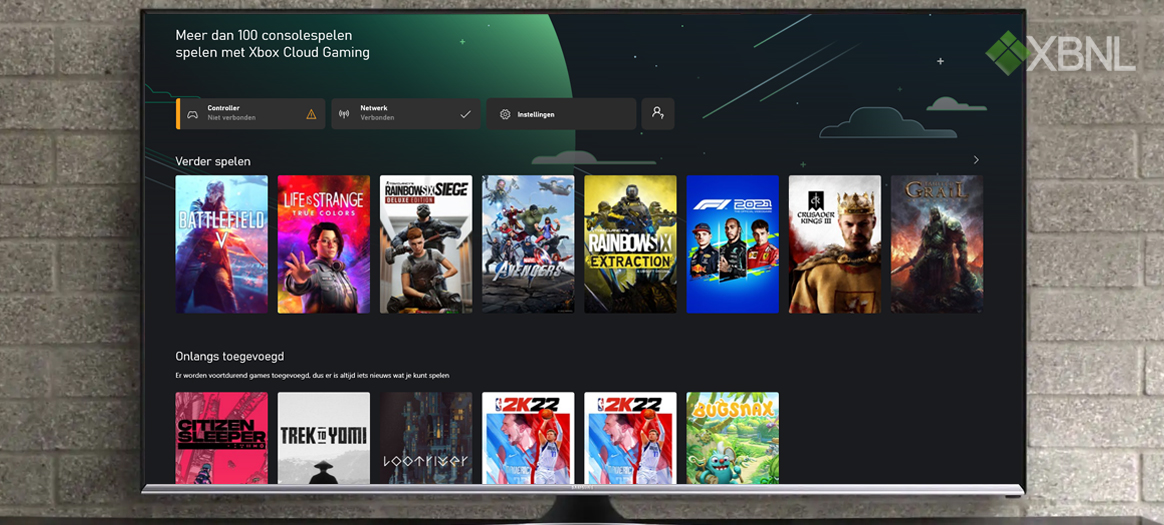Click the Verder spelen heading
Viewport: 1164px width, 525px height.
click(213, 161)
